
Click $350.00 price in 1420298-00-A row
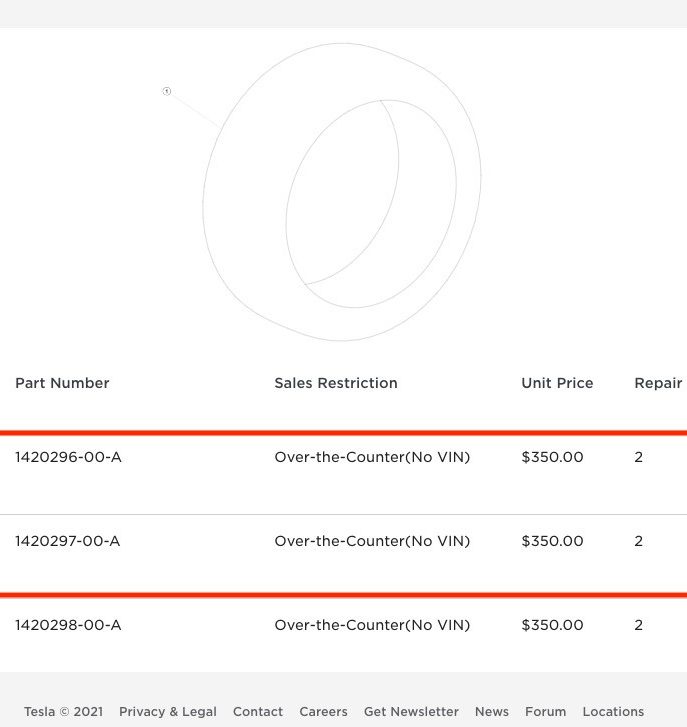pyautogui.click(x=553, y=625)
